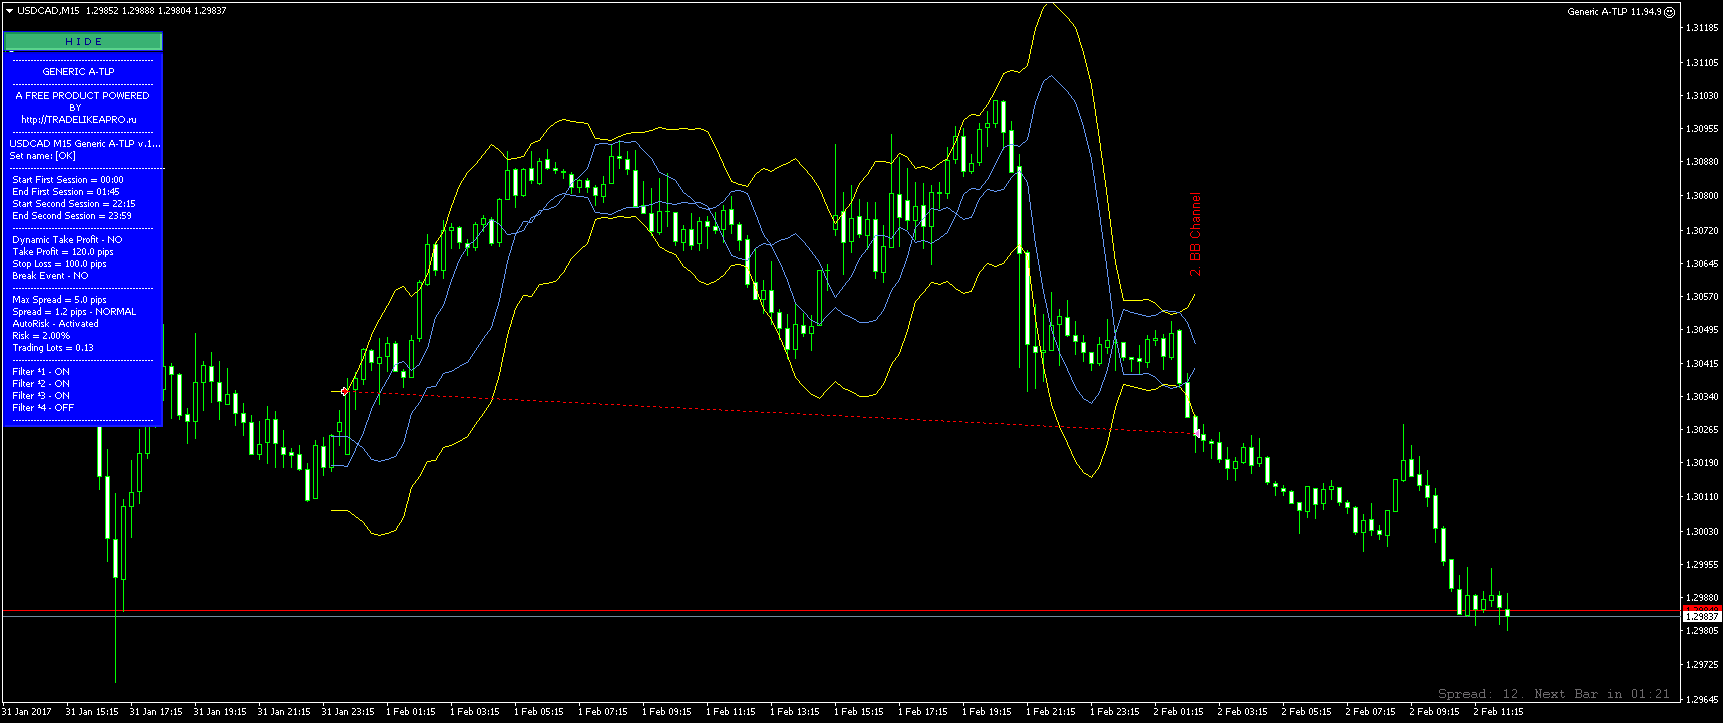Click the 1 Feb 01:15 time label
The width and height of the screenshot is (1723, 723).
tap(411, 712)
